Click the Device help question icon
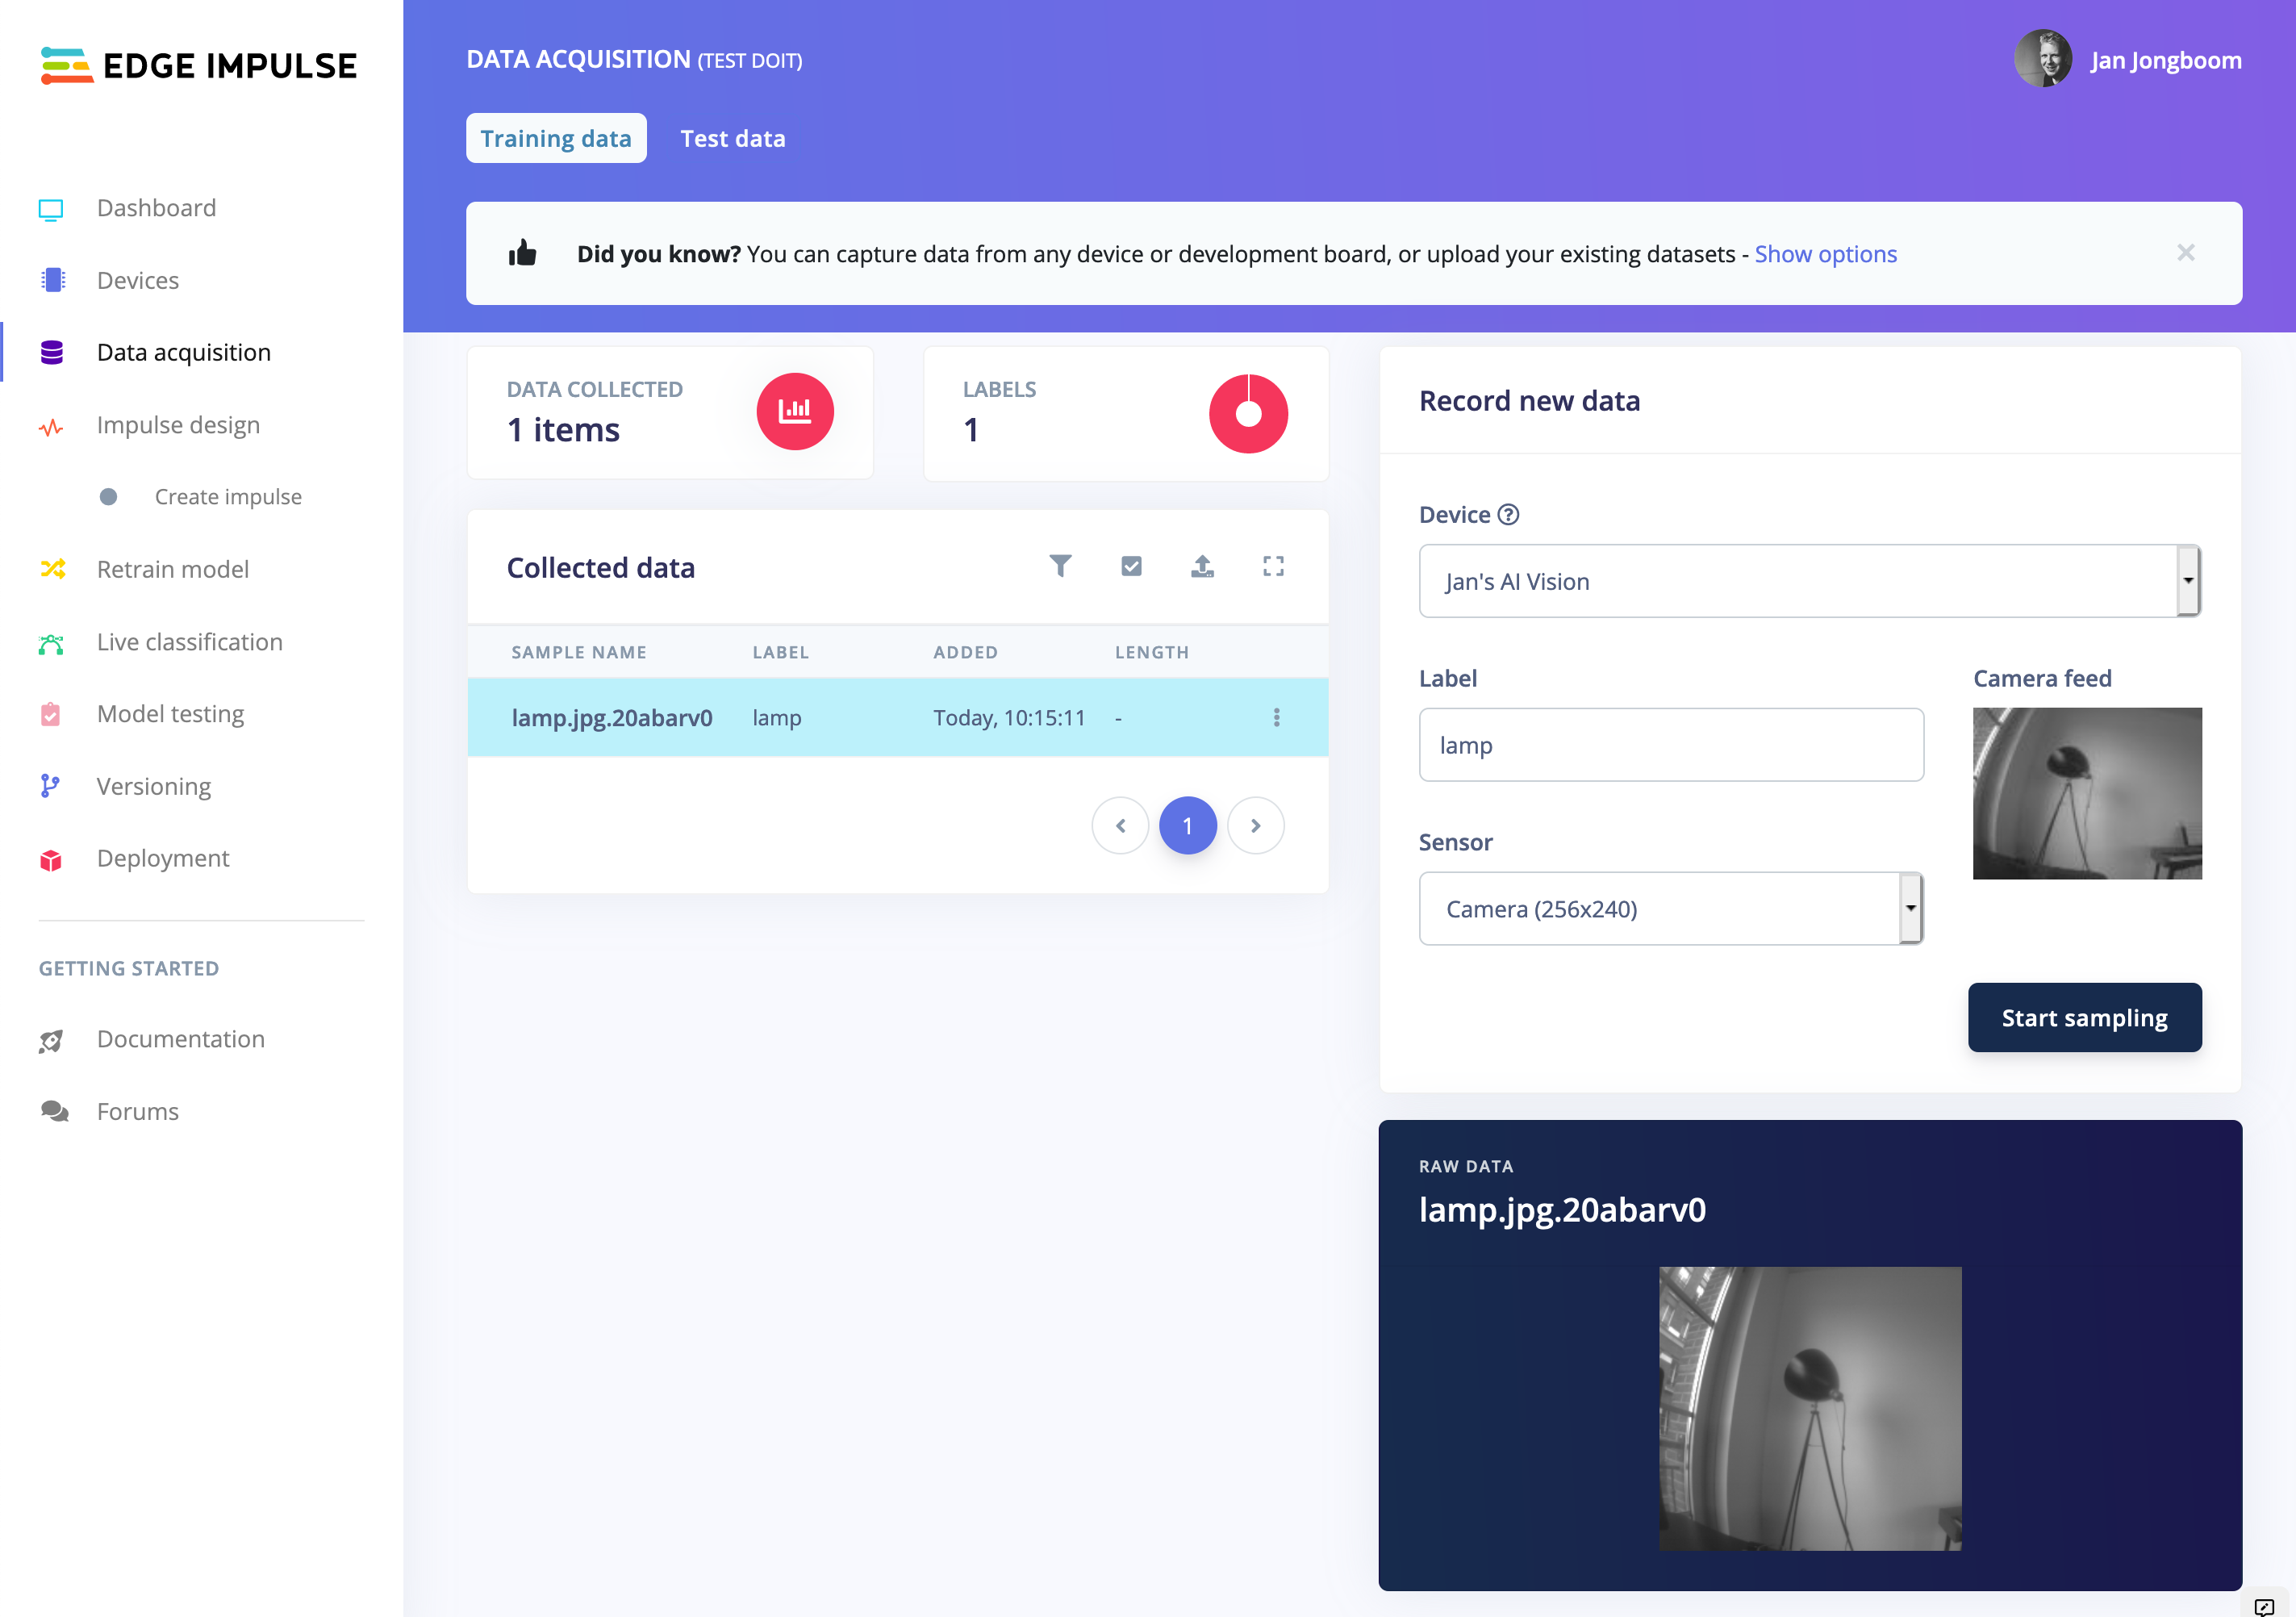Screen dimensions: 2296x1617 (1508, 514)
